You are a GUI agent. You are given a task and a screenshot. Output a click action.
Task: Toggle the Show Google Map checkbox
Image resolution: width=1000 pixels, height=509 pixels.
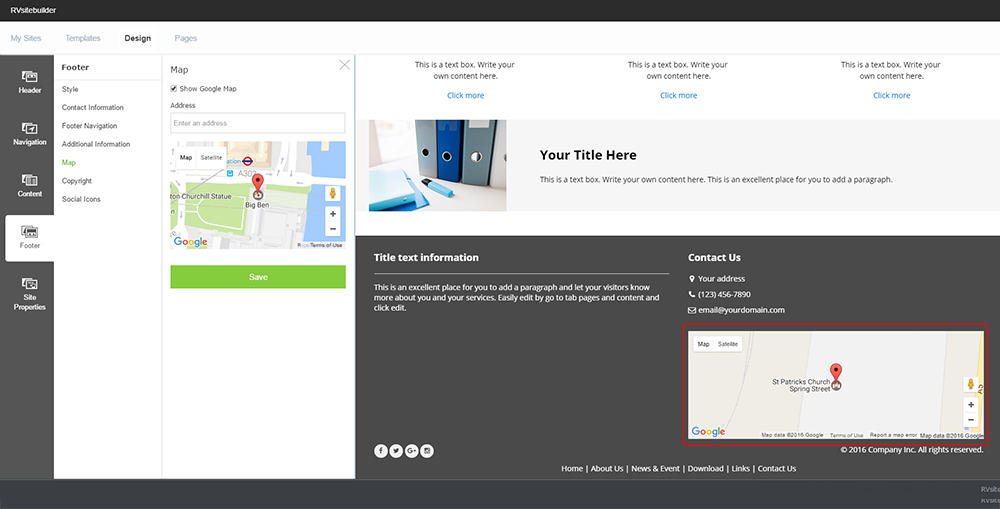click(x=174, y=89)
